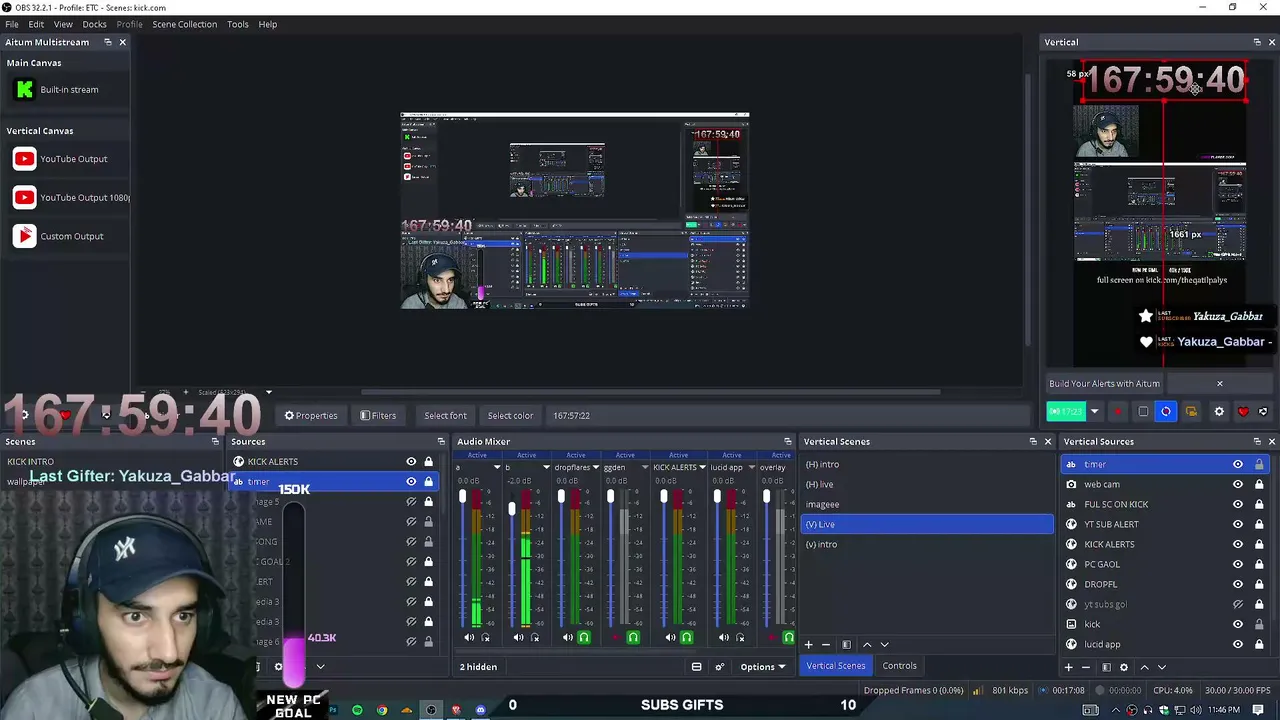Open the Edit menu
Screen dimensions: 1280x720
coord(36,24)
